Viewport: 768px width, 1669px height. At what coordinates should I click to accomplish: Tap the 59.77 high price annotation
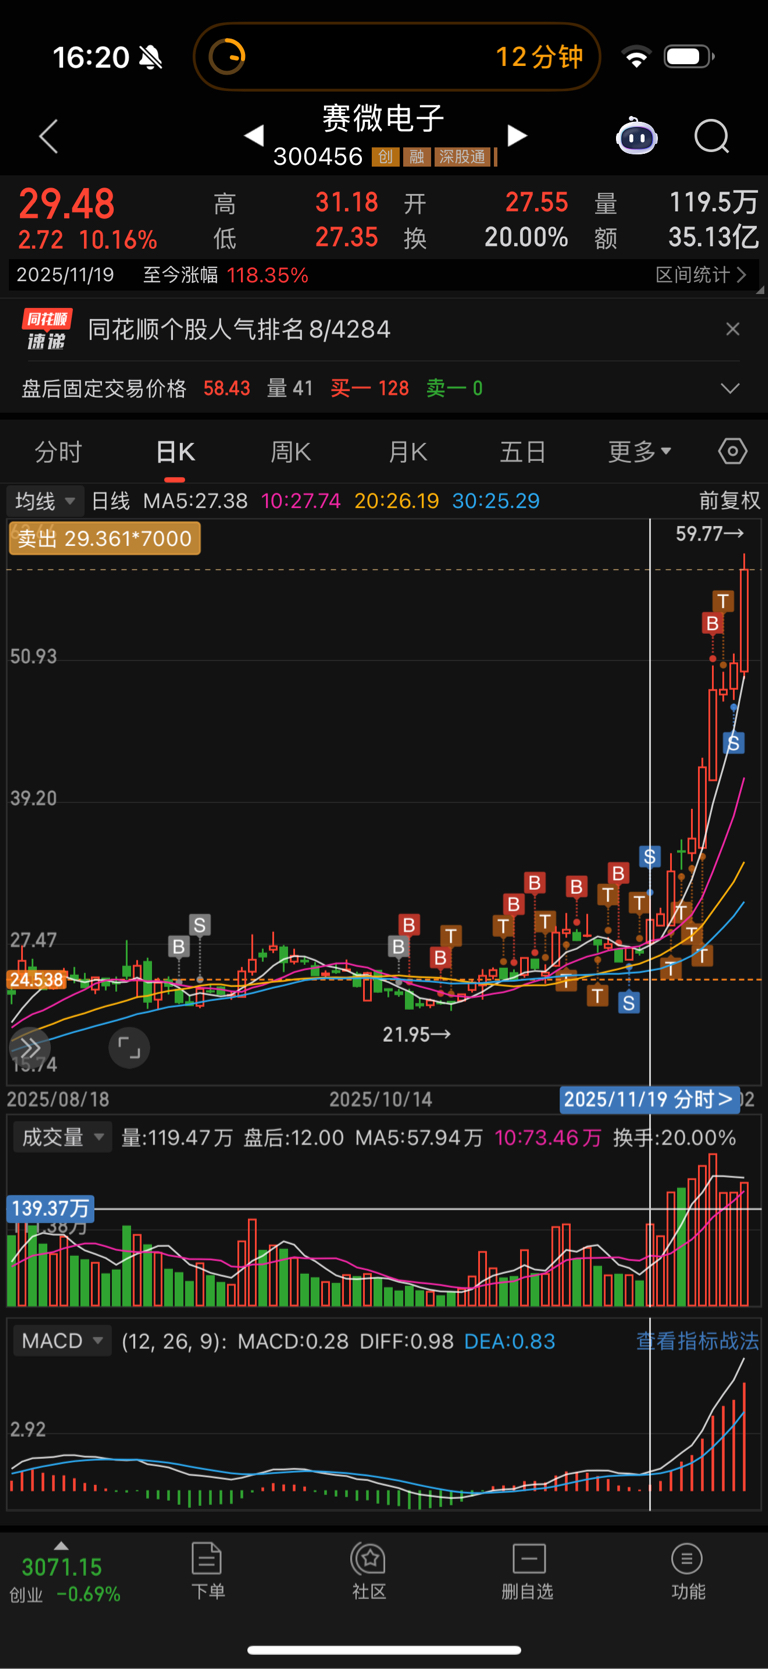coord(709,534)
